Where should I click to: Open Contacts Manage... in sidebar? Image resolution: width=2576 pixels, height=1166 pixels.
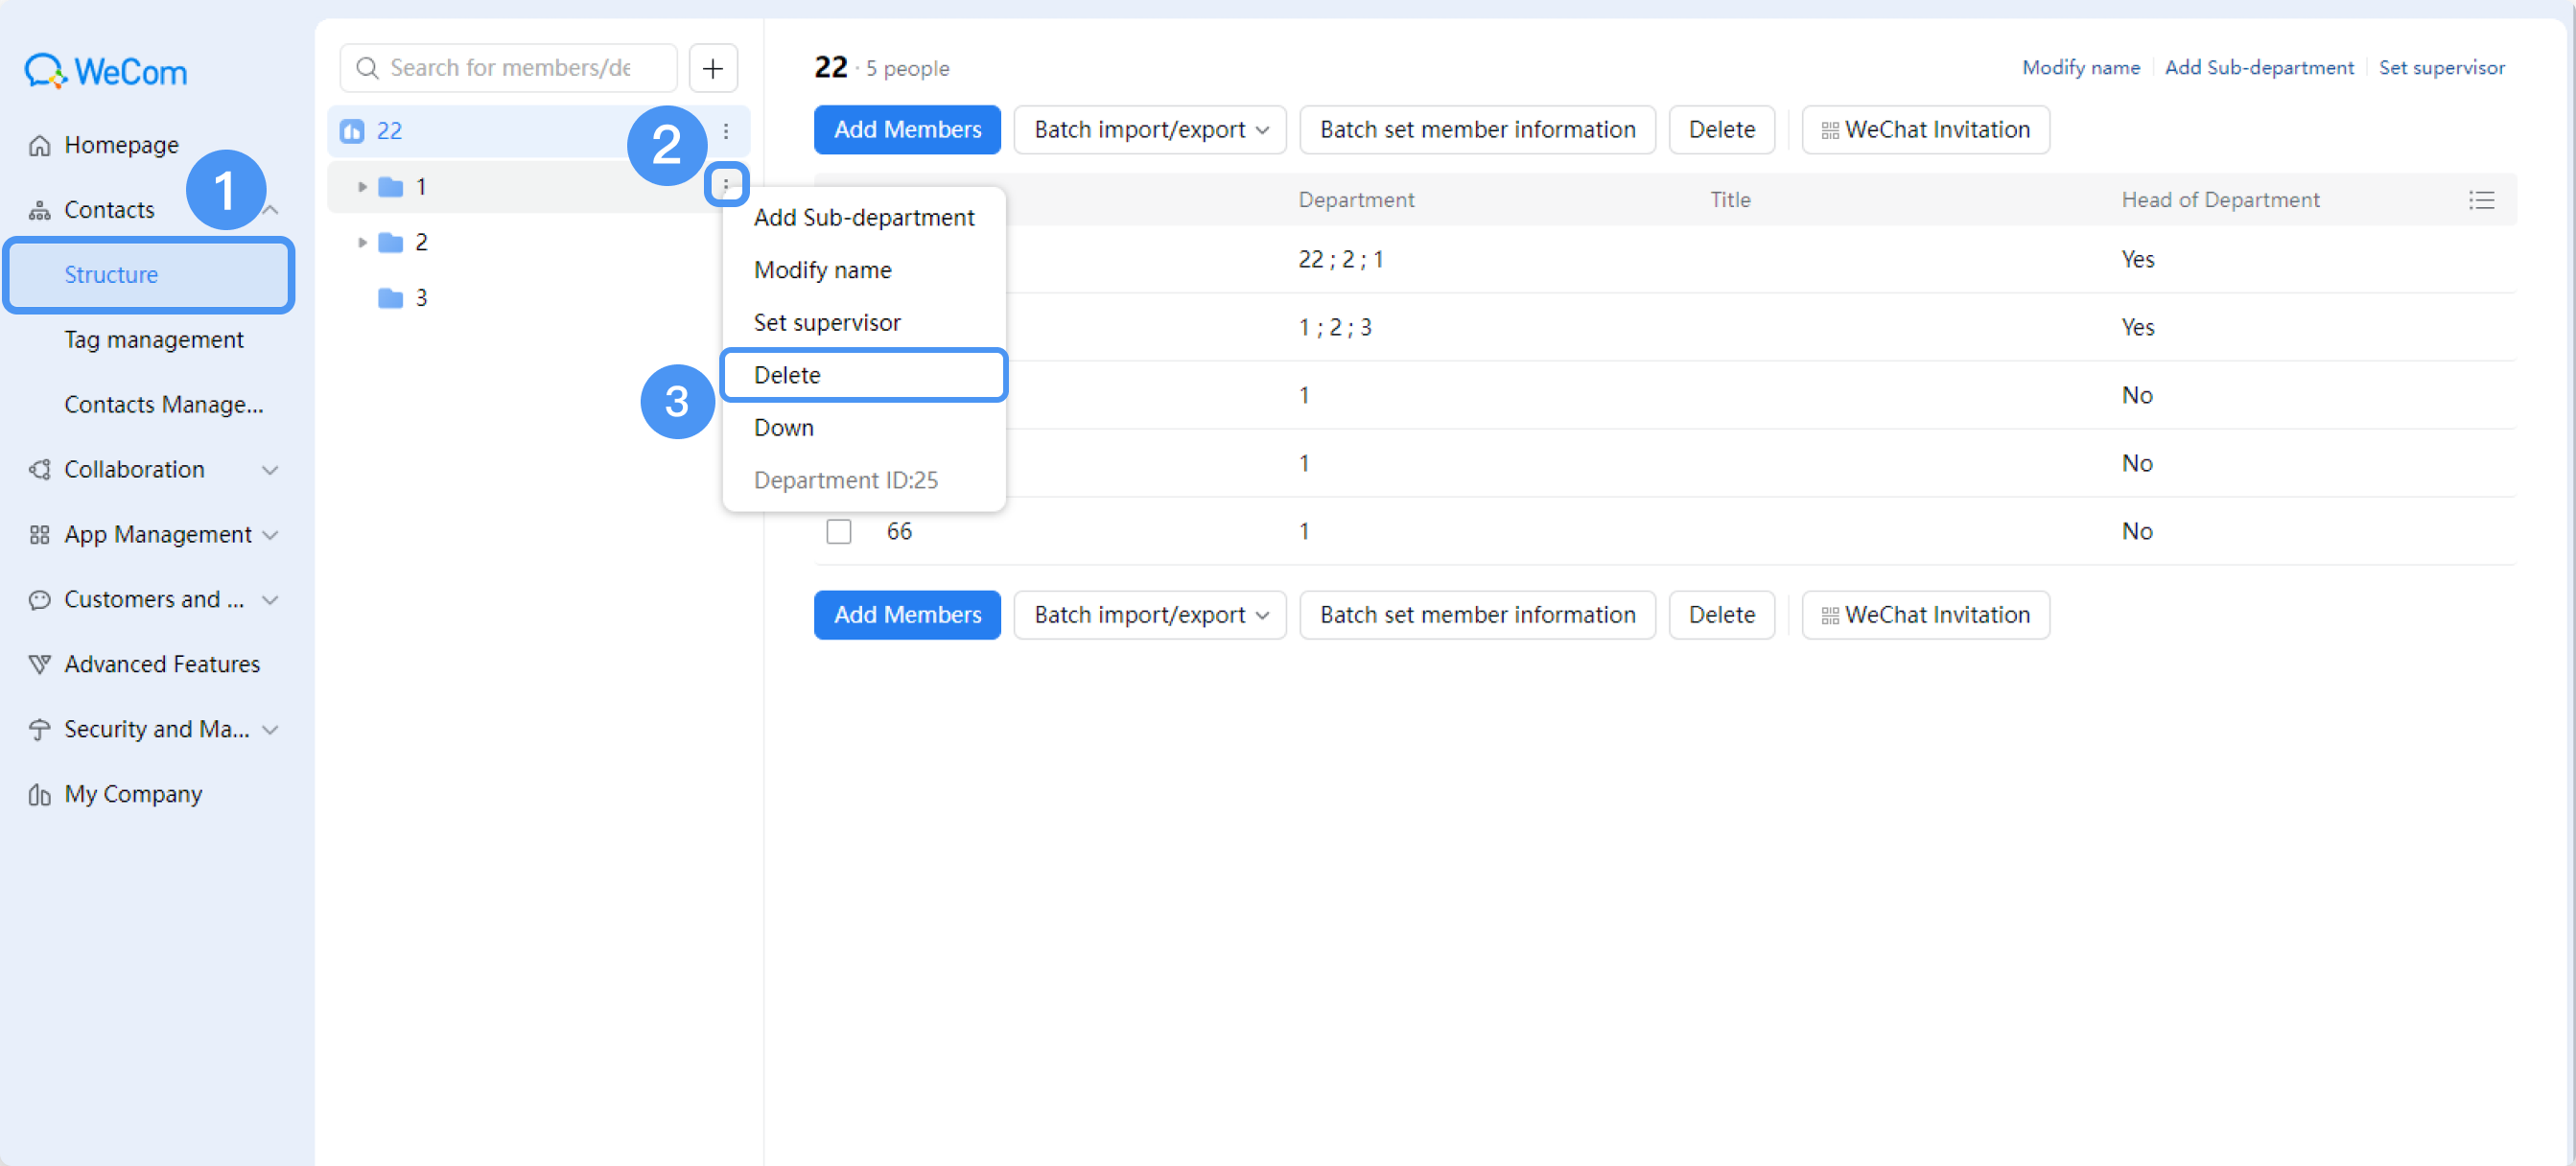tap(164, 405)
